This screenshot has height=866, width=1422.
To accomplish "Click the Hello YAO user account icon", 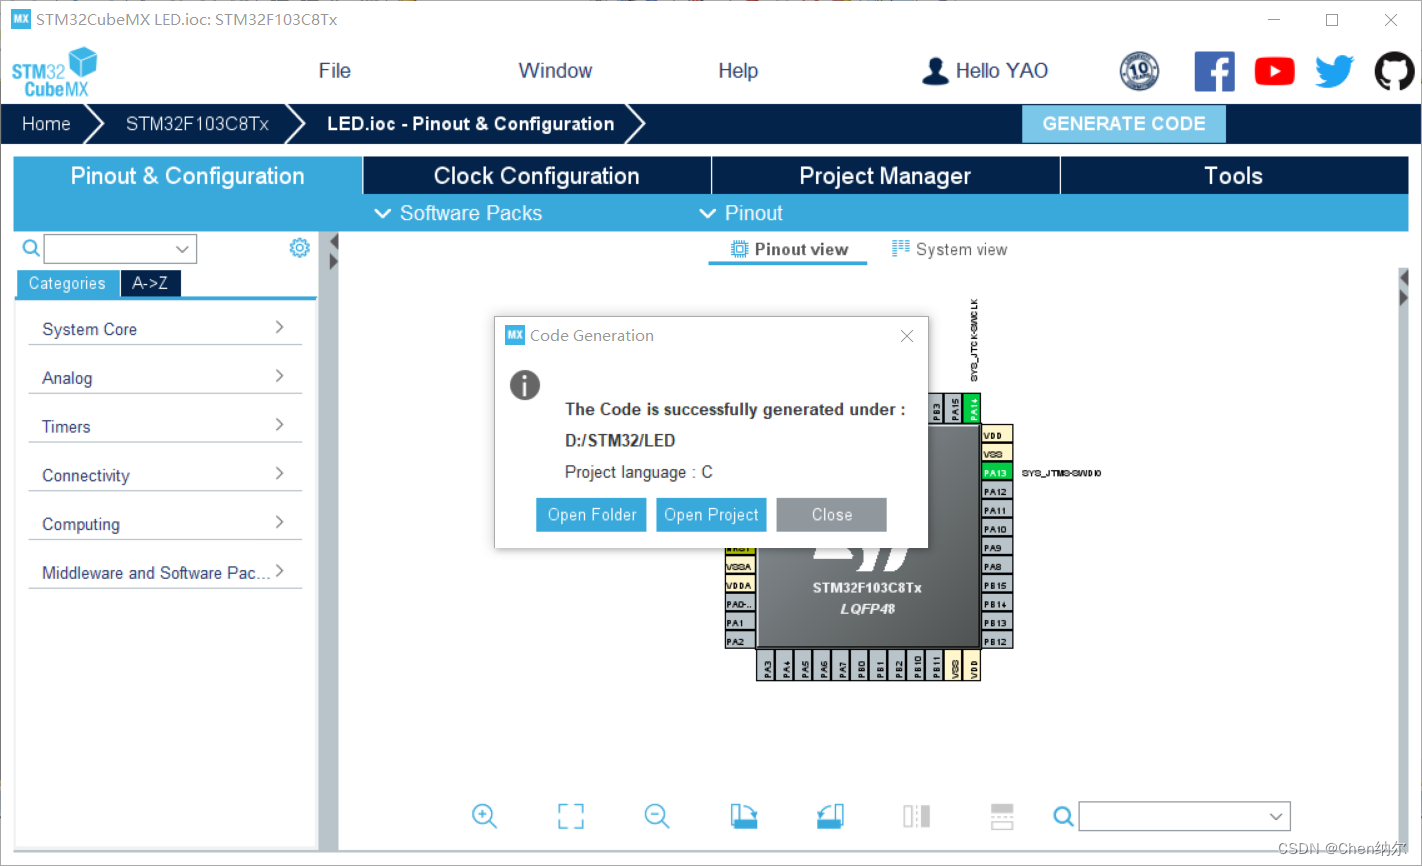I will (x=935, y=71).
